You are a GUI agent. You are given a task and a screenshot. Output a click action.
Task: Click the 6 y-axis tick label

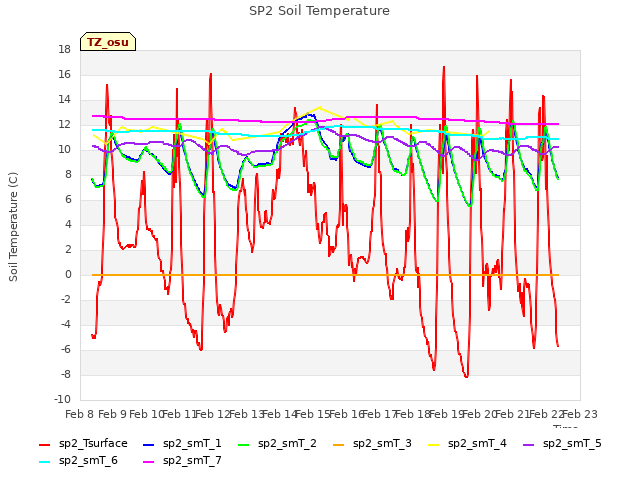click(x=68, y=200)
